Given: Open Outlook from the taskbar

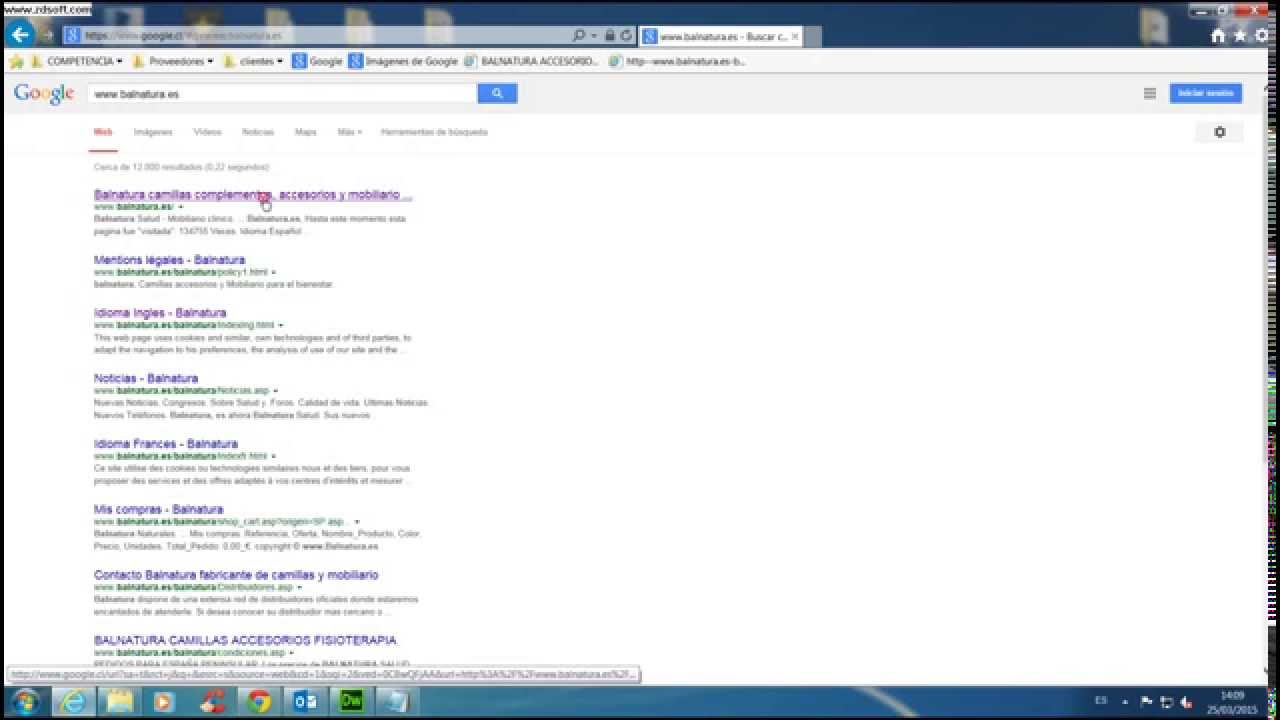Looking at the screenshot, I should [x=306, y=702].
